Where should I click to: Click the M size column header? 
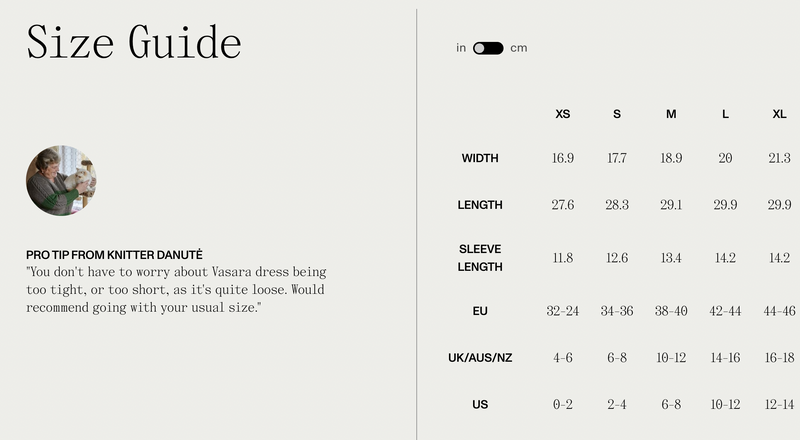click(671, 114)
